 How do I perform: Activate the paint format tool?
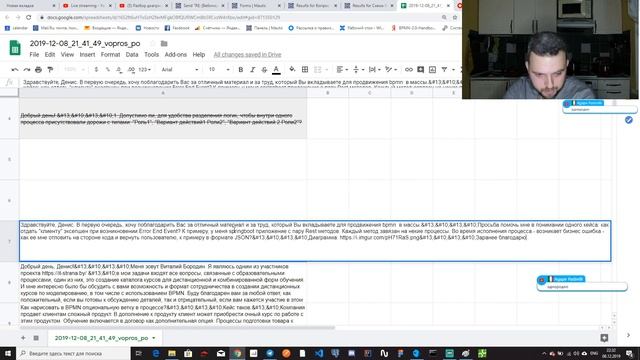pos(50,70)
